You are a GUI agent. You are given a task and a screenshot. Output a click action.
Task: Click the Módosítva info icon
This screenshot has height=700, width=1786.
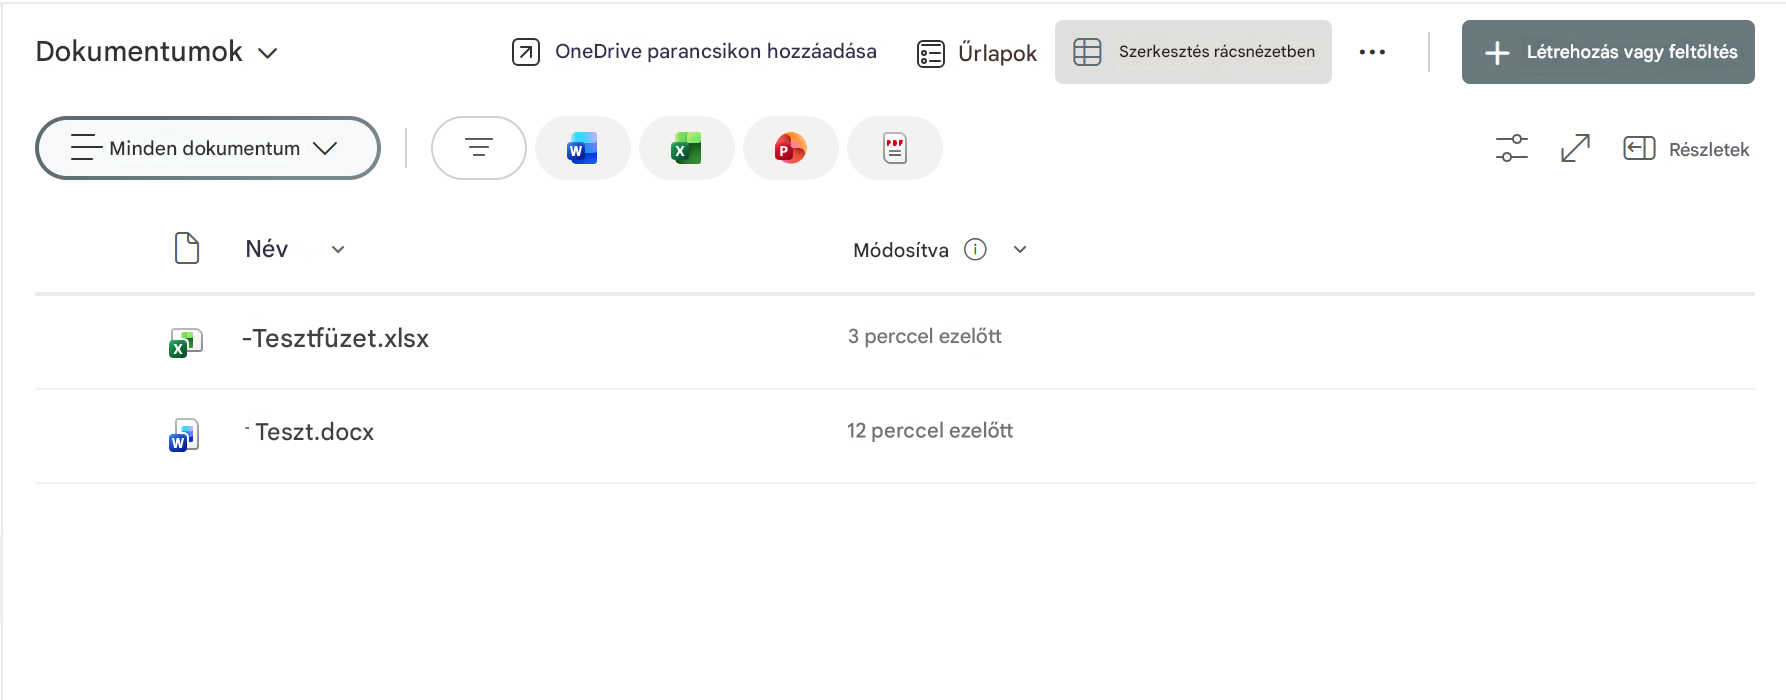click(x=975, y=249)
